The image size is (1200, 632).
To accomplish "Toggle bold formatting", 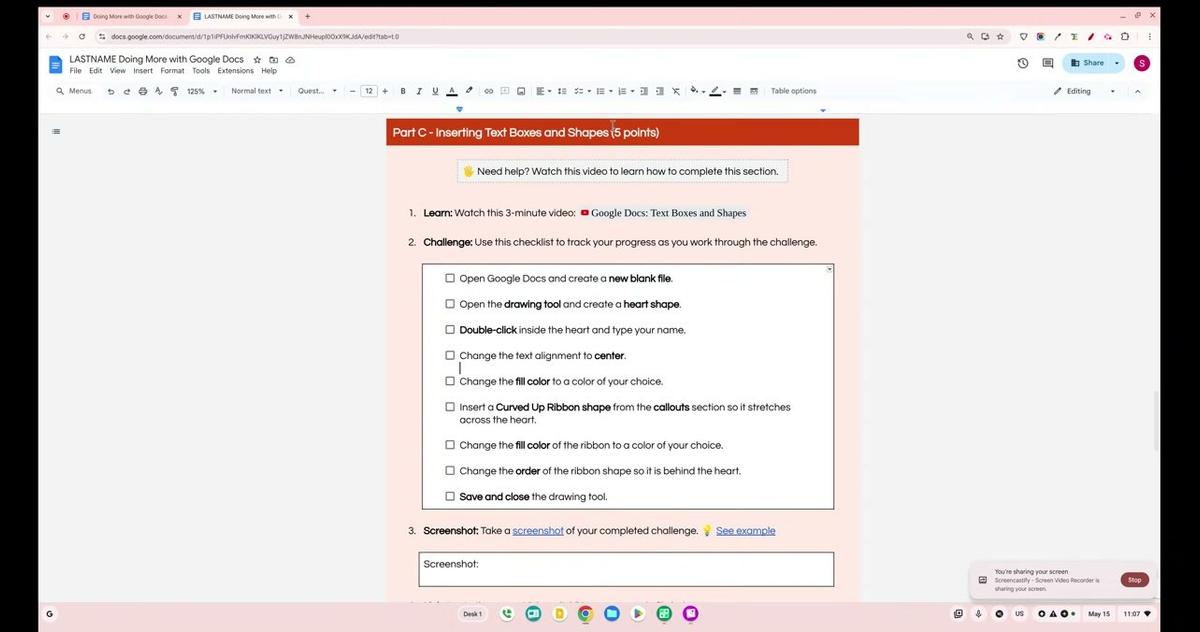I will click(x=403, y=91).
